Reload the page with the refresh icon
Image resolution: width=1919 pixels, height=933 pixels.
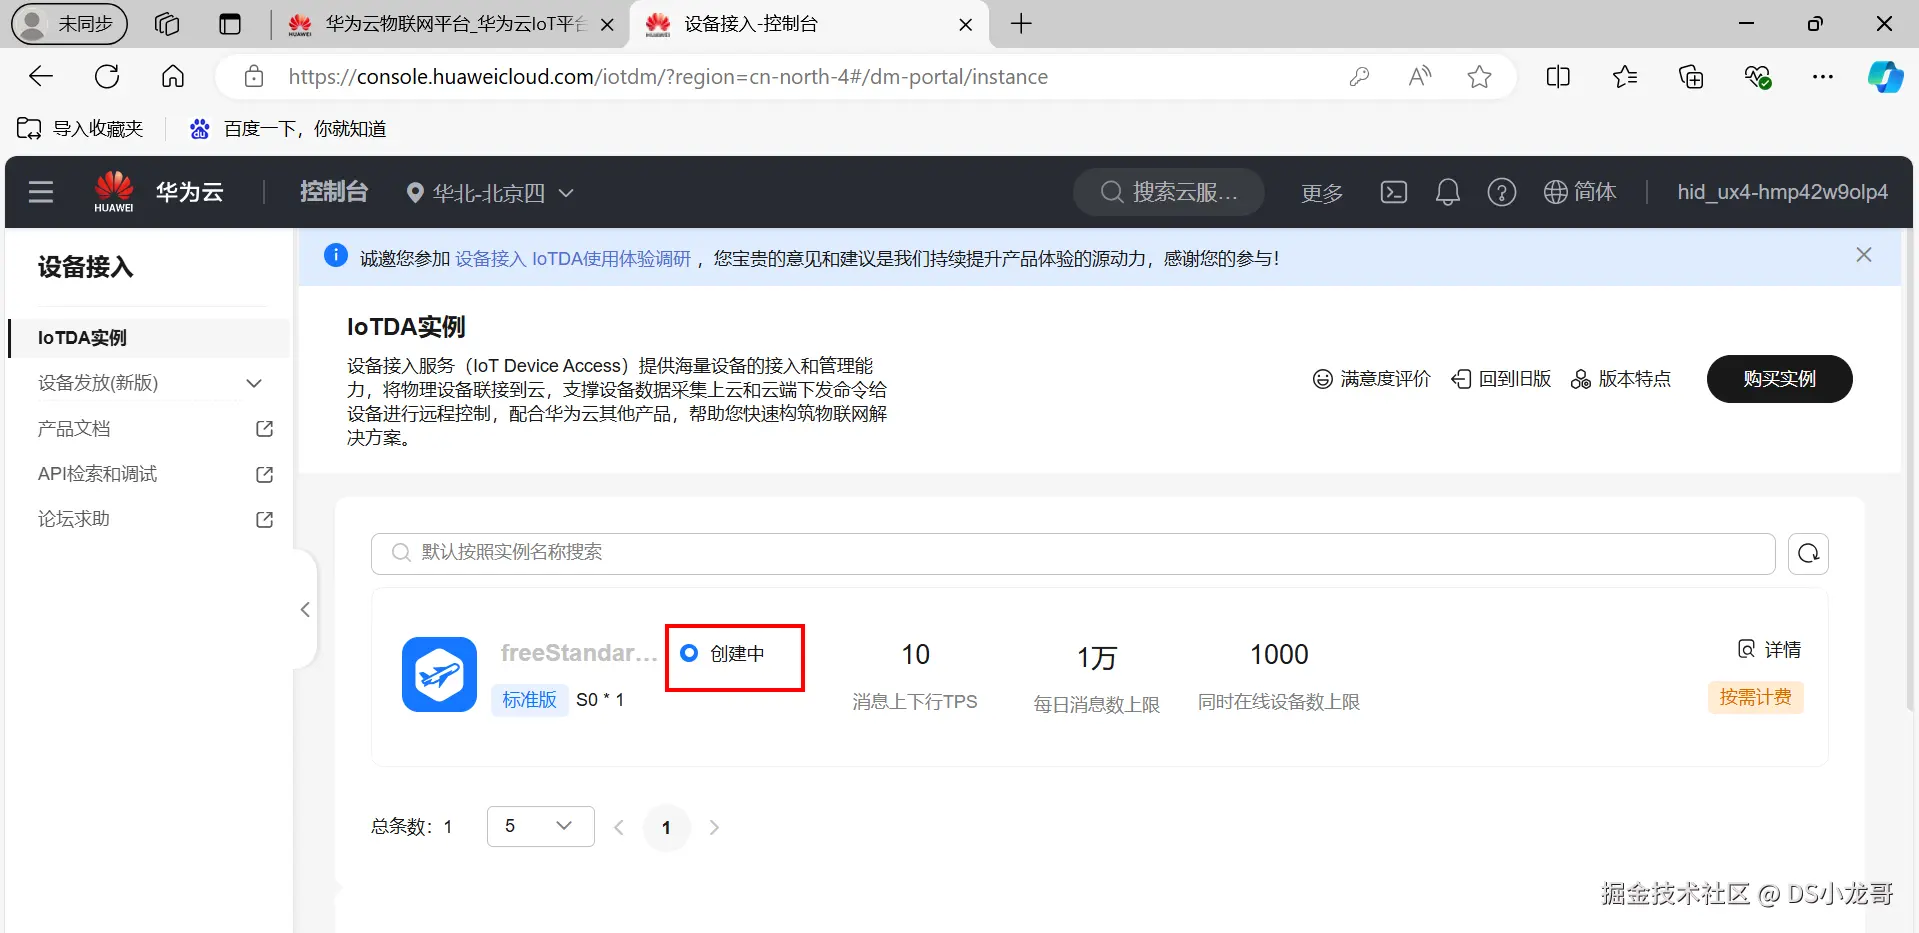107,77
